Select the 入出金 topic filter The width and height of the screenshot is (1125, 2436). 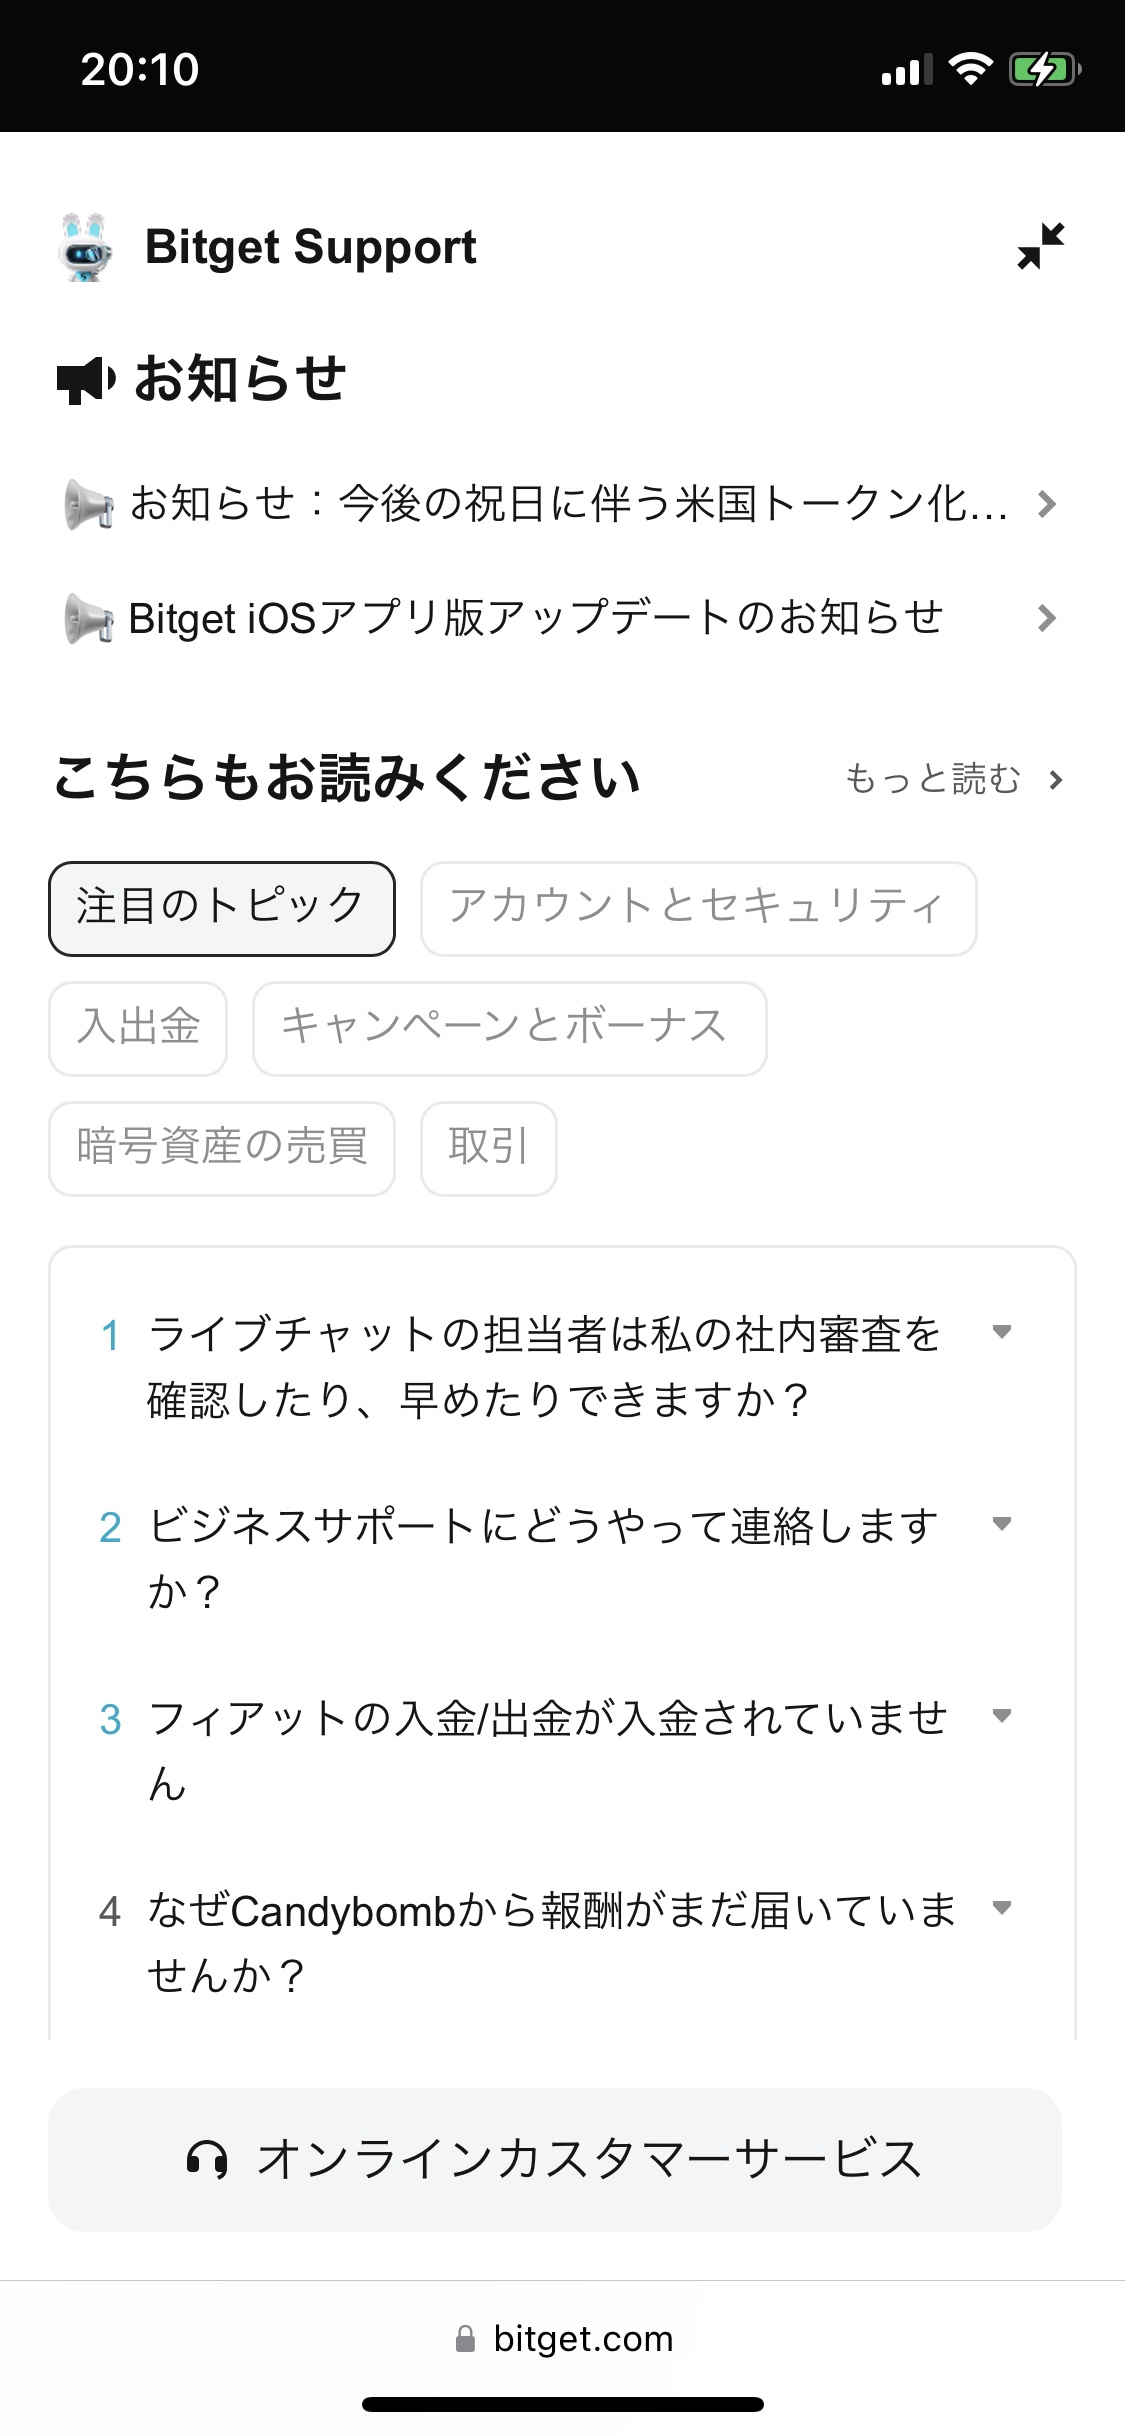coord(138,1029)
